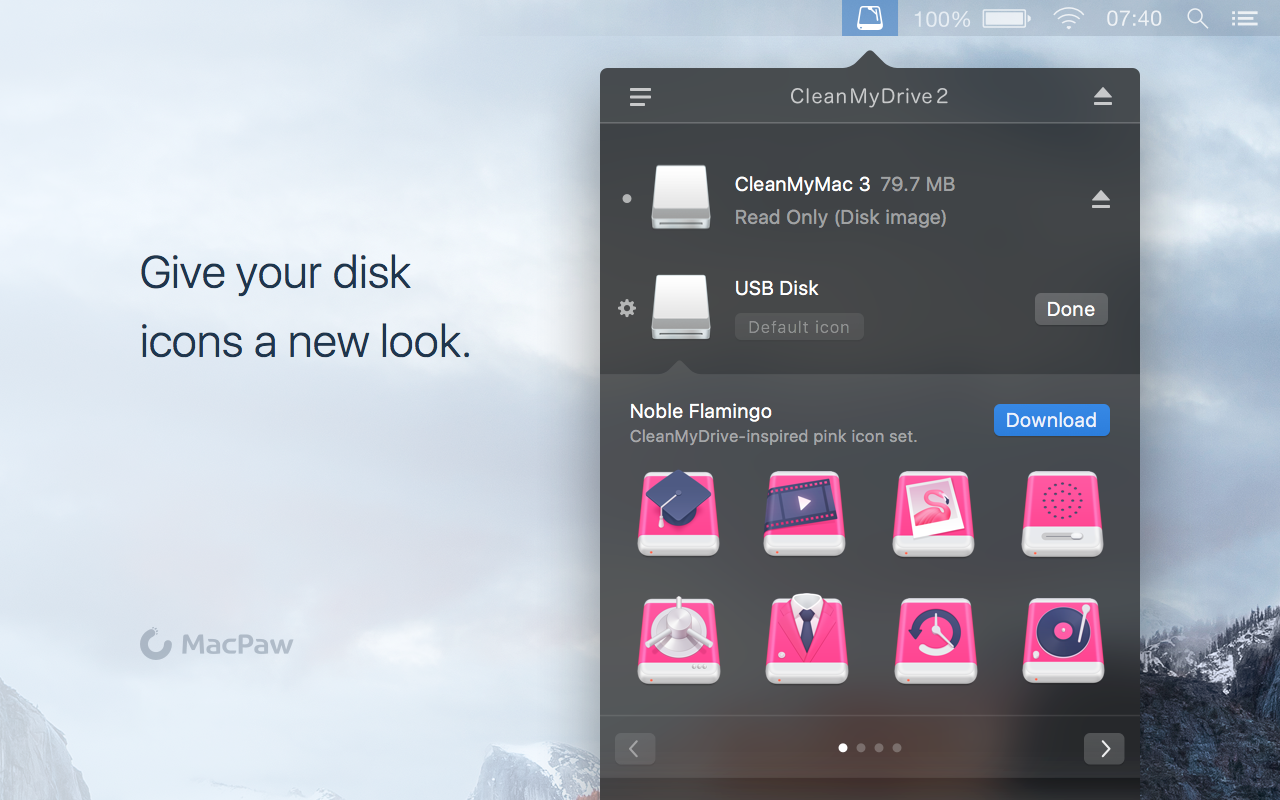Click the CleanMyMac 3 drive icon
1280x800 pixels.
click(x=681, y=198)
